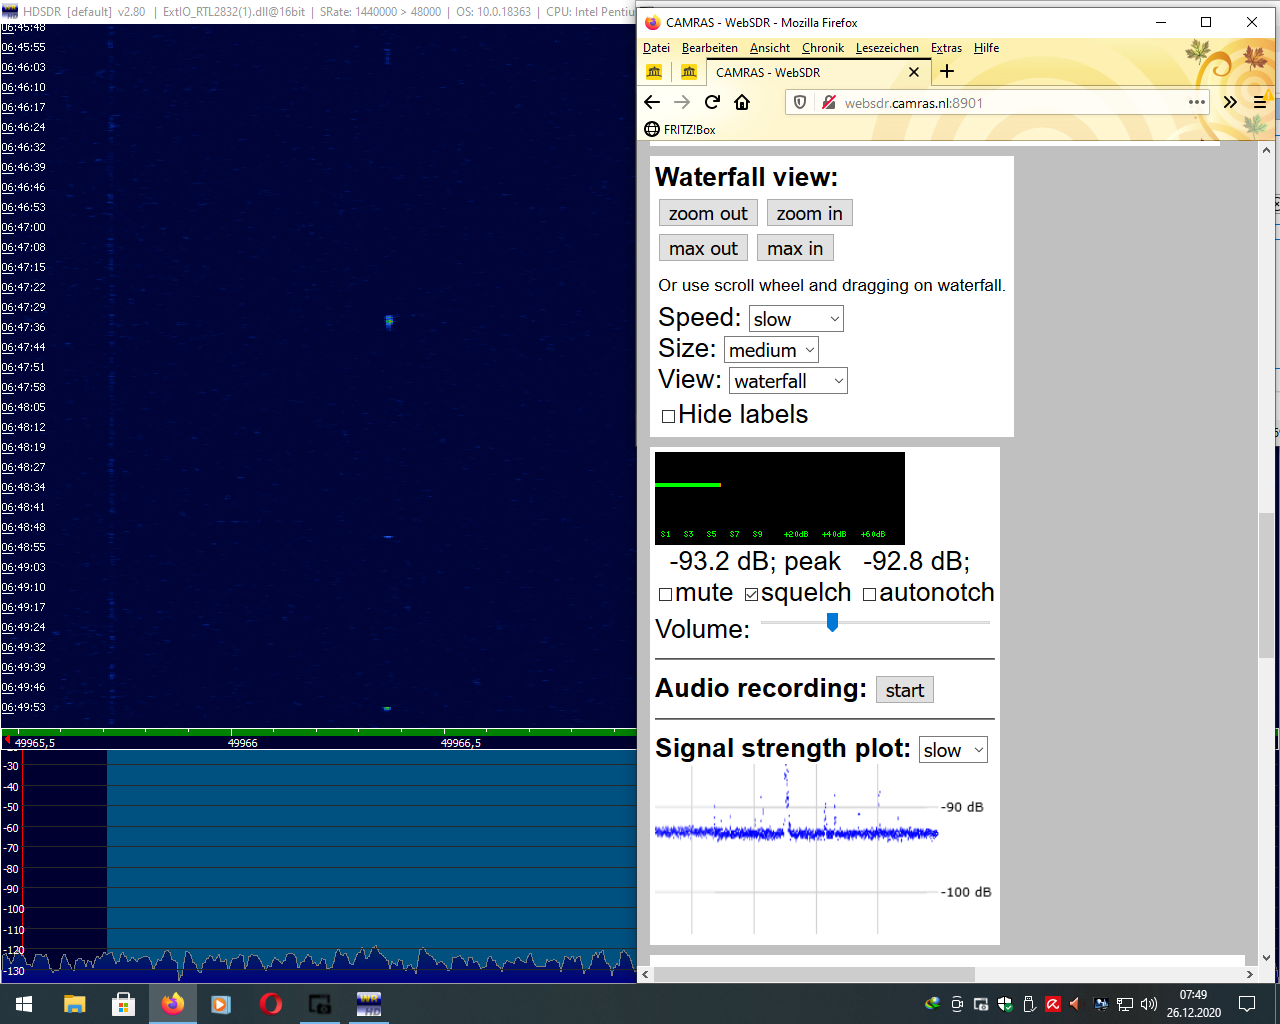Screen dimensions: 1280x1024
Task: Open Opera browser from the taskbar
Action: coord(270,1004)
